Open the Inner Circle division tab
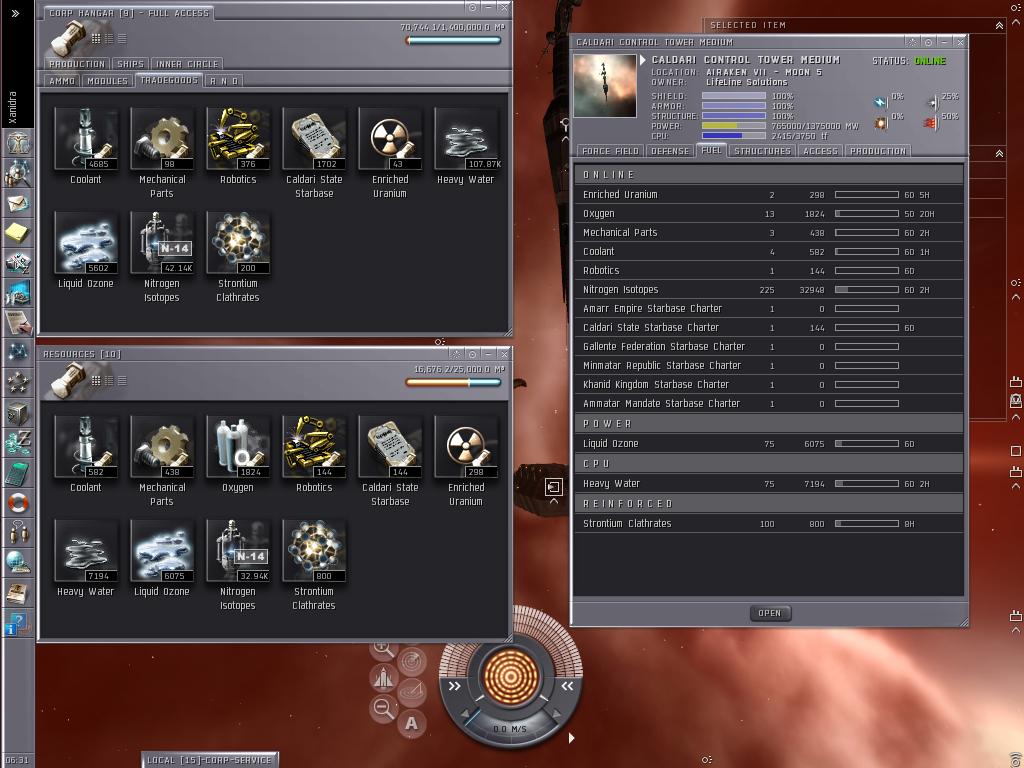Viewport: 1024px width, 768px height. (x=187, y=64)
